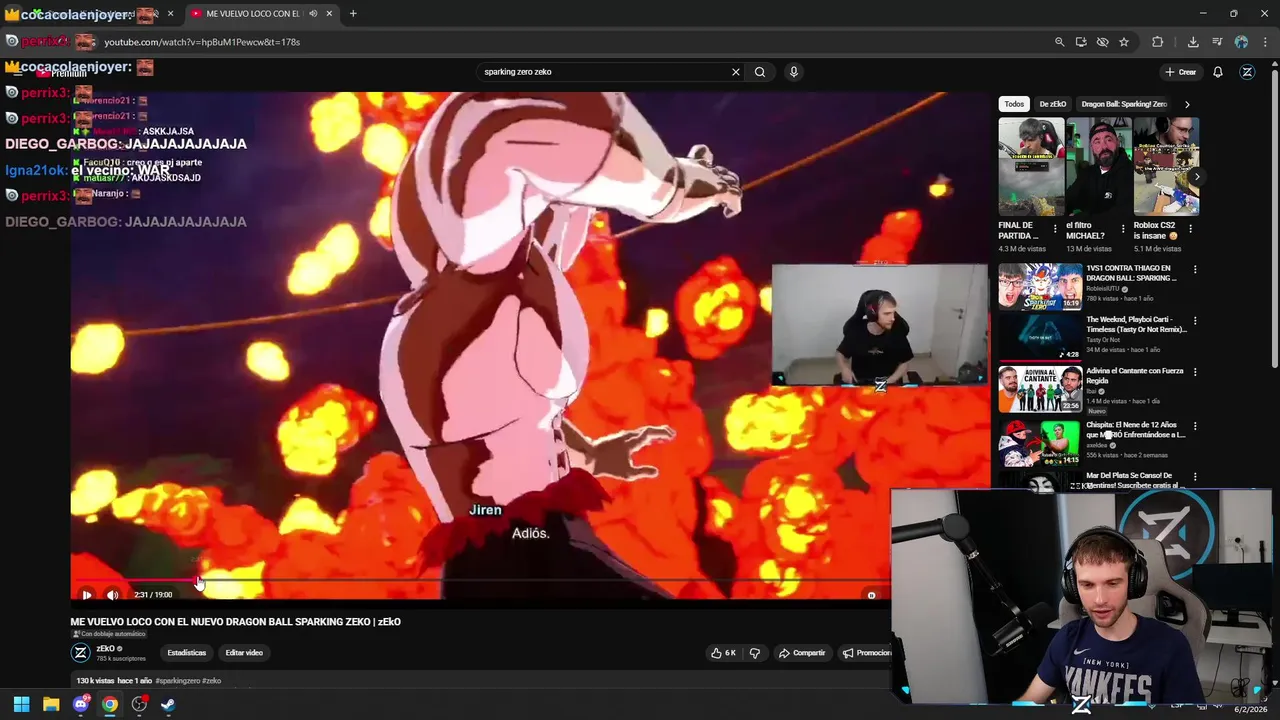Image resolution: width=1280 pixels, height=720 pixels.
Task: Open the Estadísticas button
Action: [x=186, y=653]
